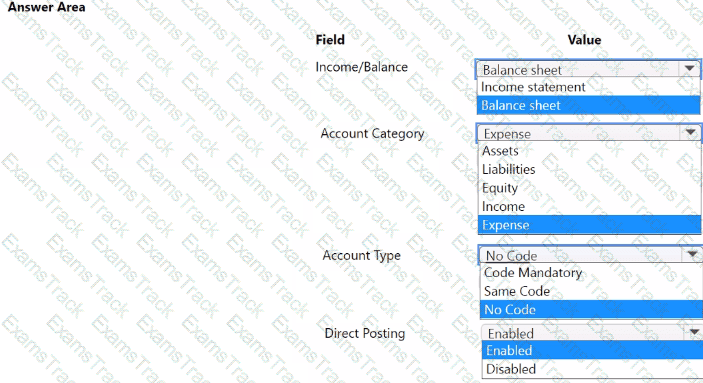
Task: Choose Equity account category option
Action: (x=590, y=188)
